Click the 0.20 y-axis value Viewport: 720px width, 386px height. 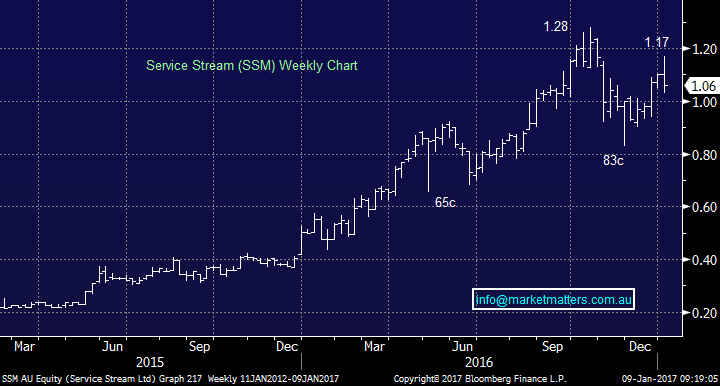click(704, 313)
